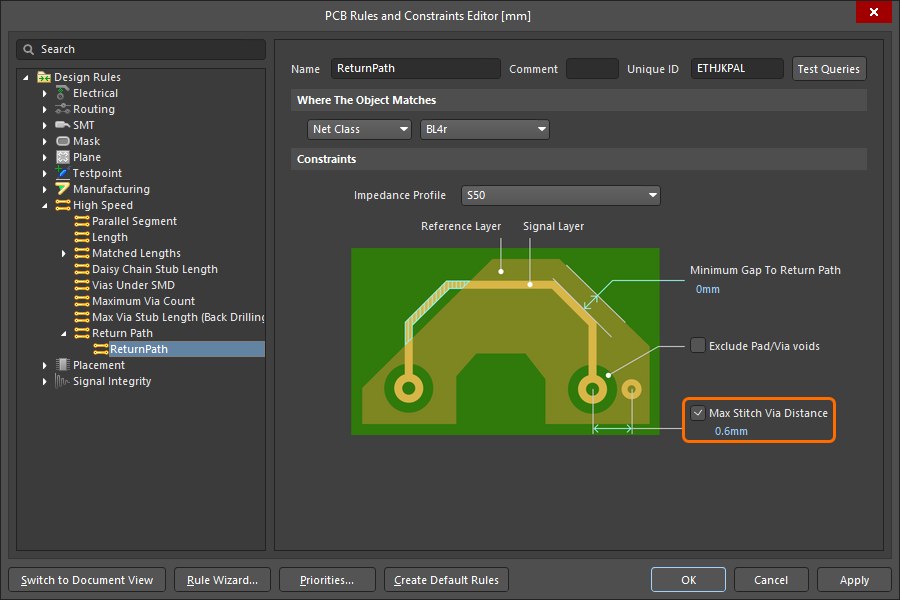Click Switch to Document View button

tap(87, 580)
